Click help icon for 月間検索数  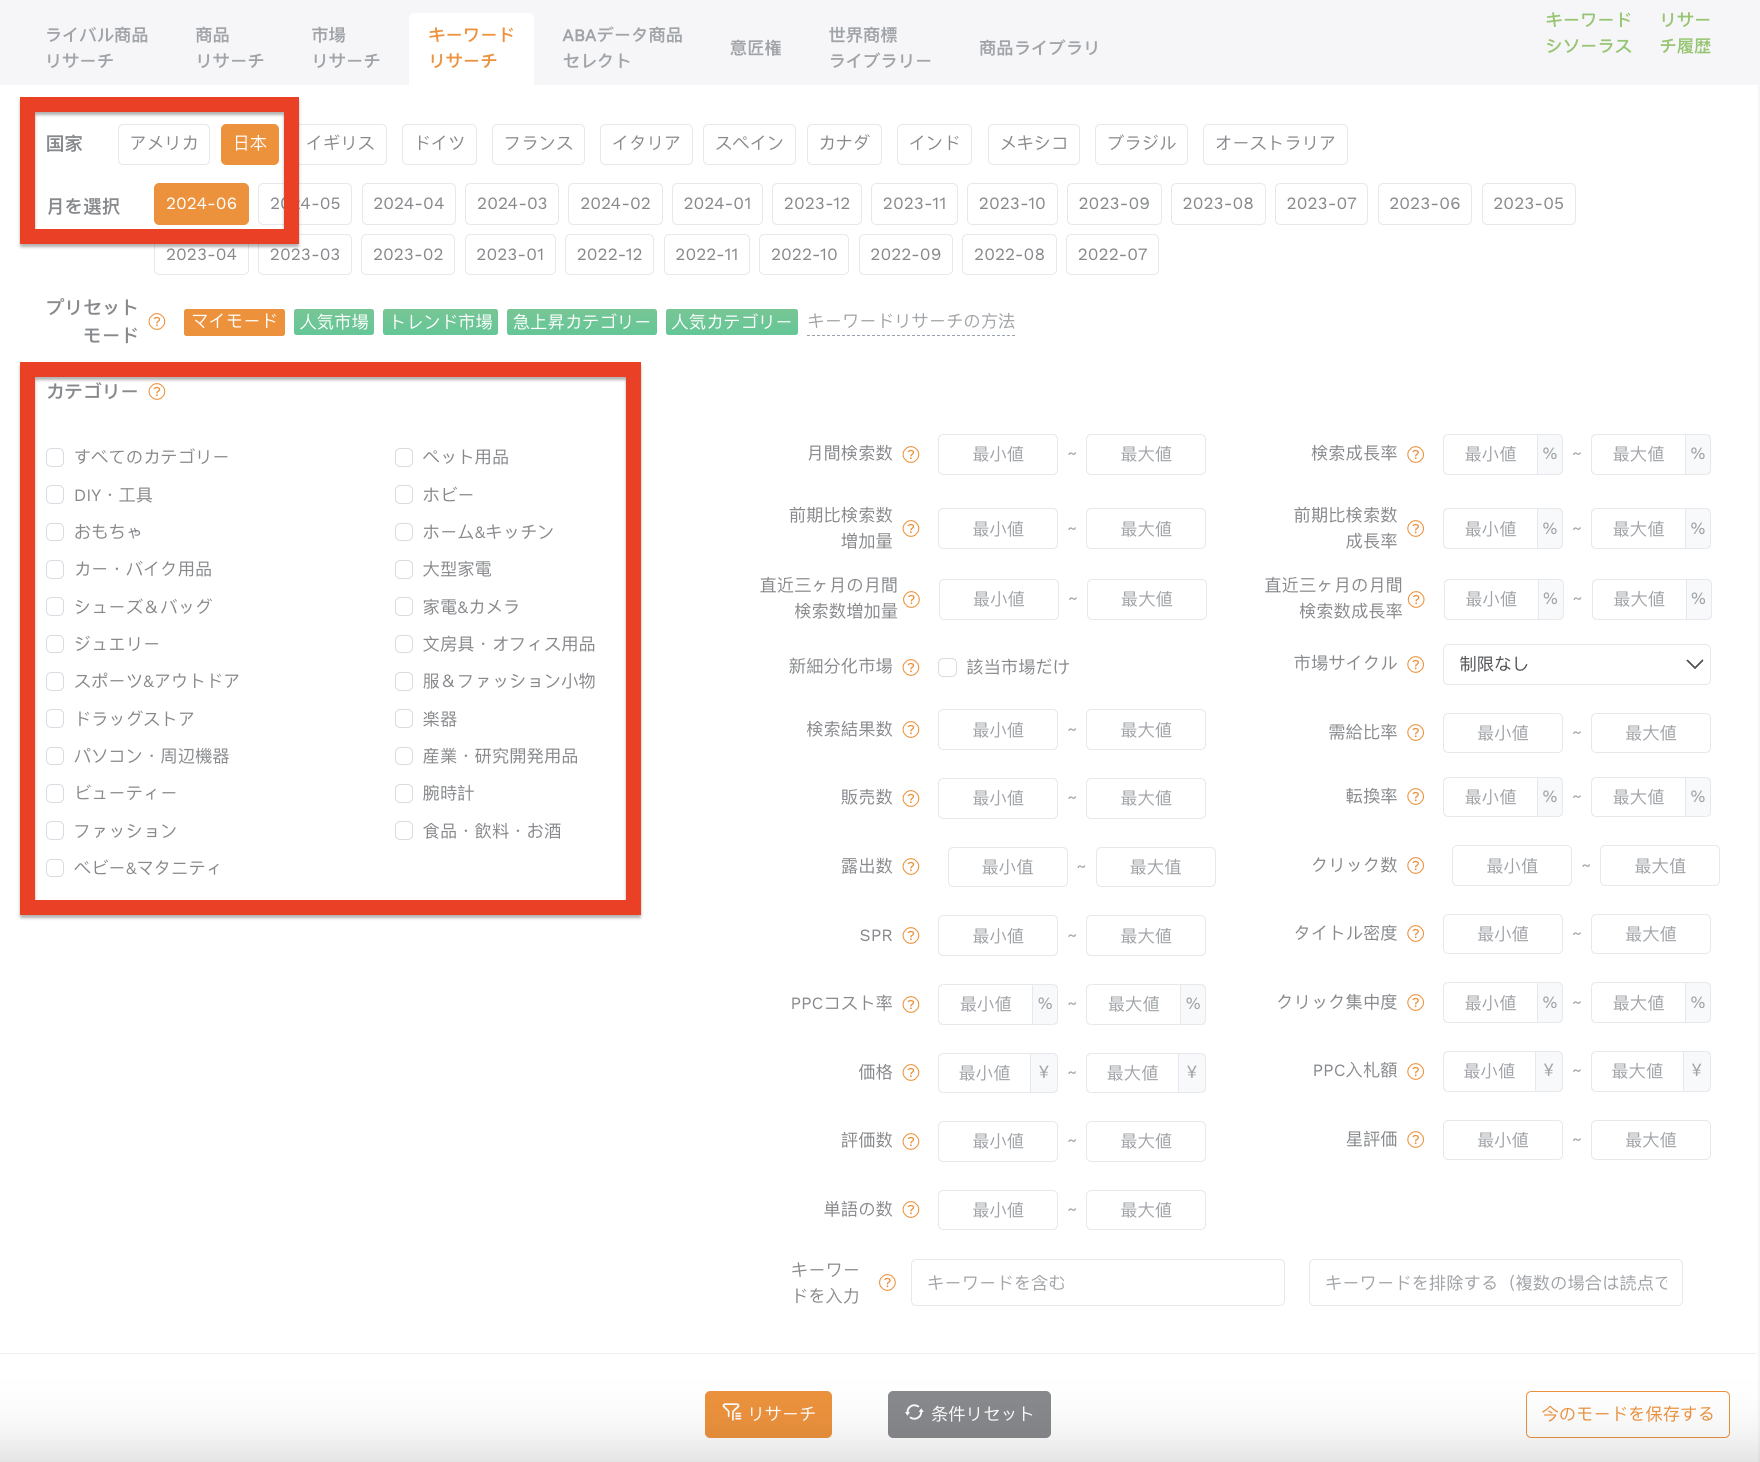pyautogui.click(x=911, y=454)
